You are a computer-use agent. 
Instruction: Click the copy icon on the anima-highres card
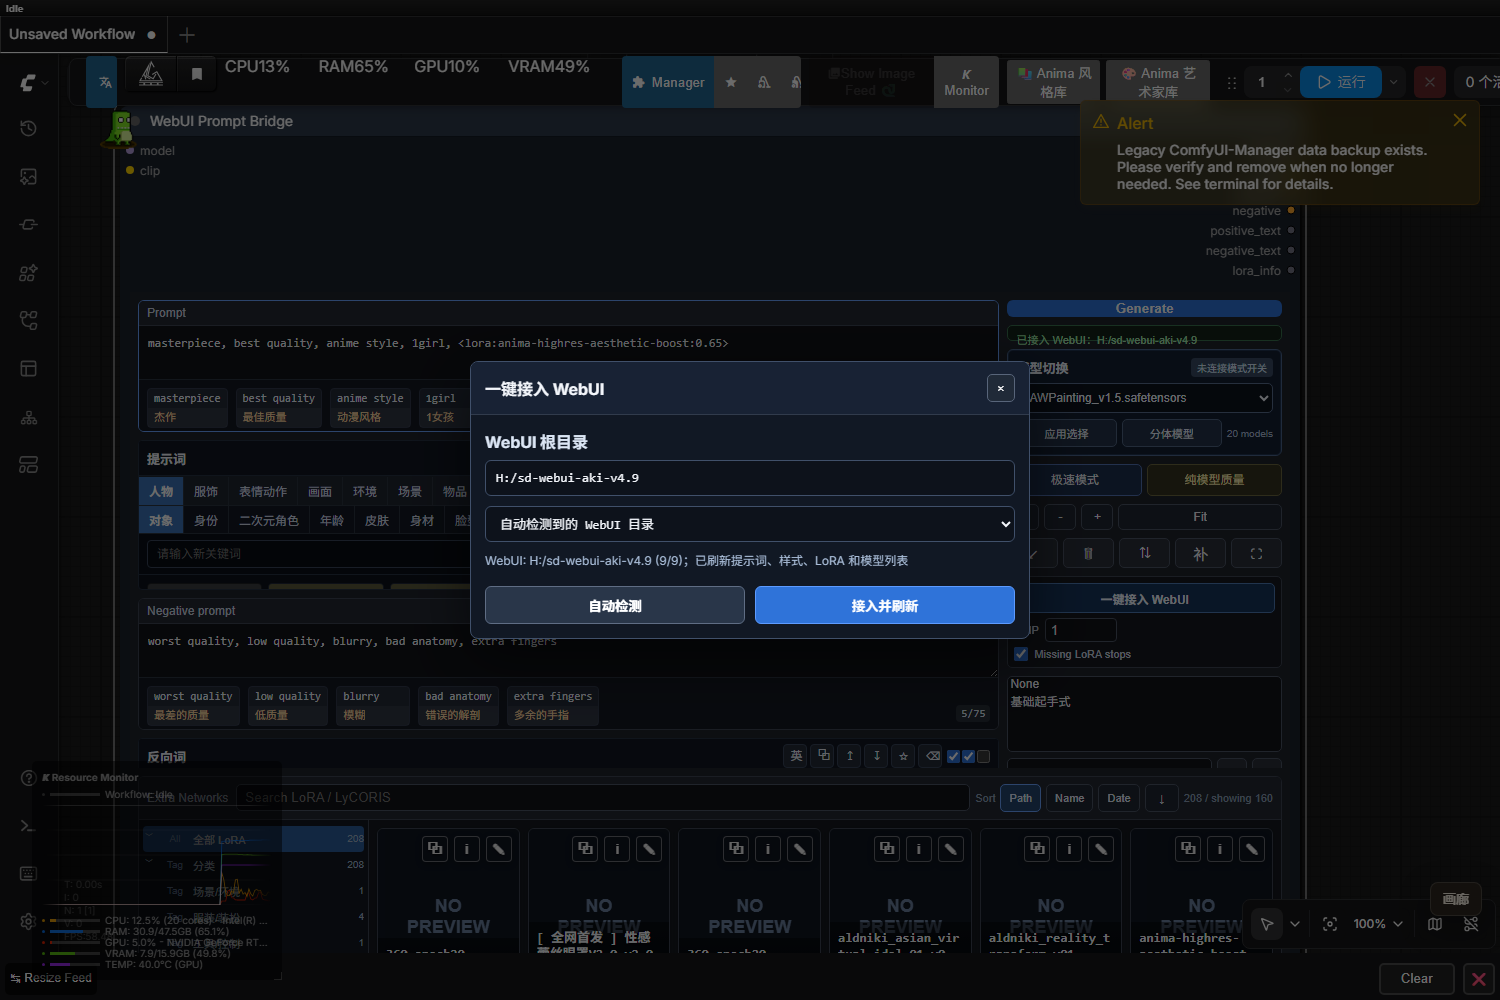click(x=1188, y=849)
